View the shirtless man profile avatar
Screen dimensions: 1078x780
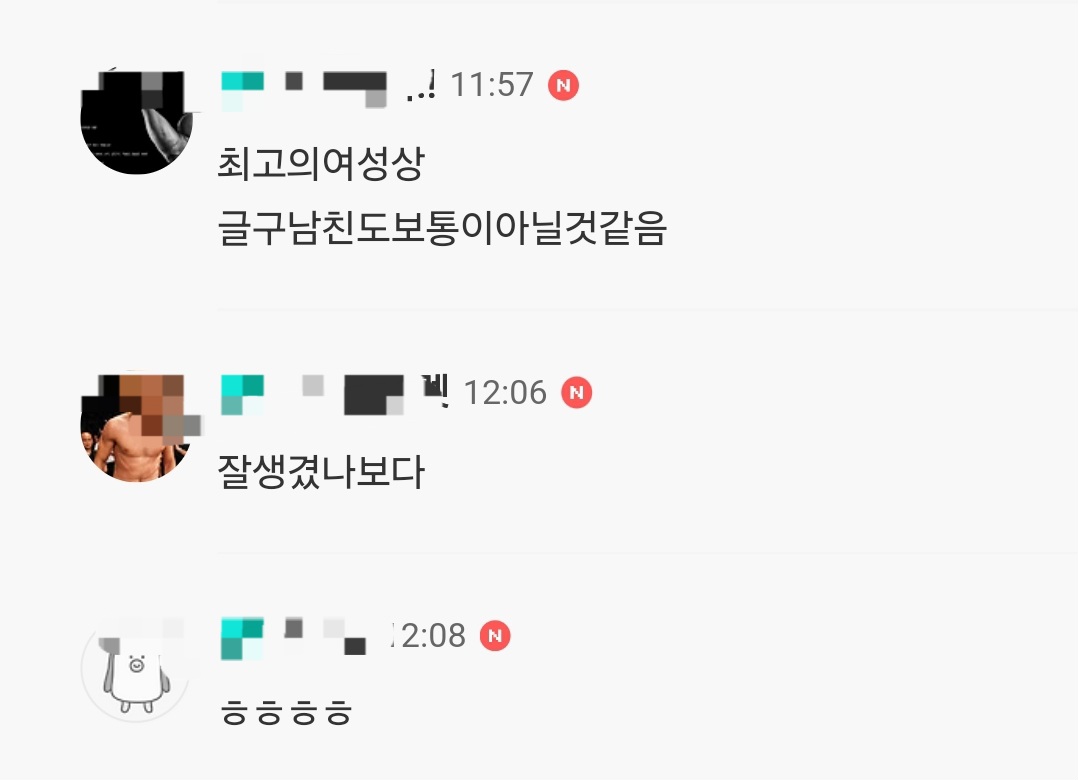pyautogui.click(x=136, y=428)
